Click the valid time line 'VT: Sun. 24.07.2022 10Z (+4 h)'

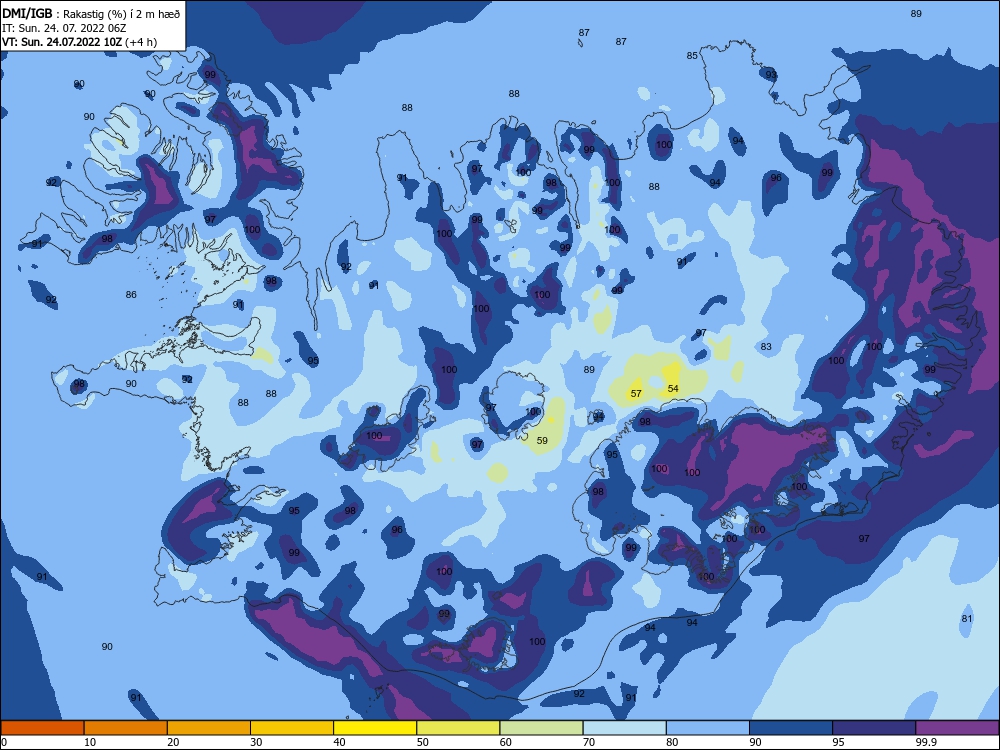tap(80, 42)
